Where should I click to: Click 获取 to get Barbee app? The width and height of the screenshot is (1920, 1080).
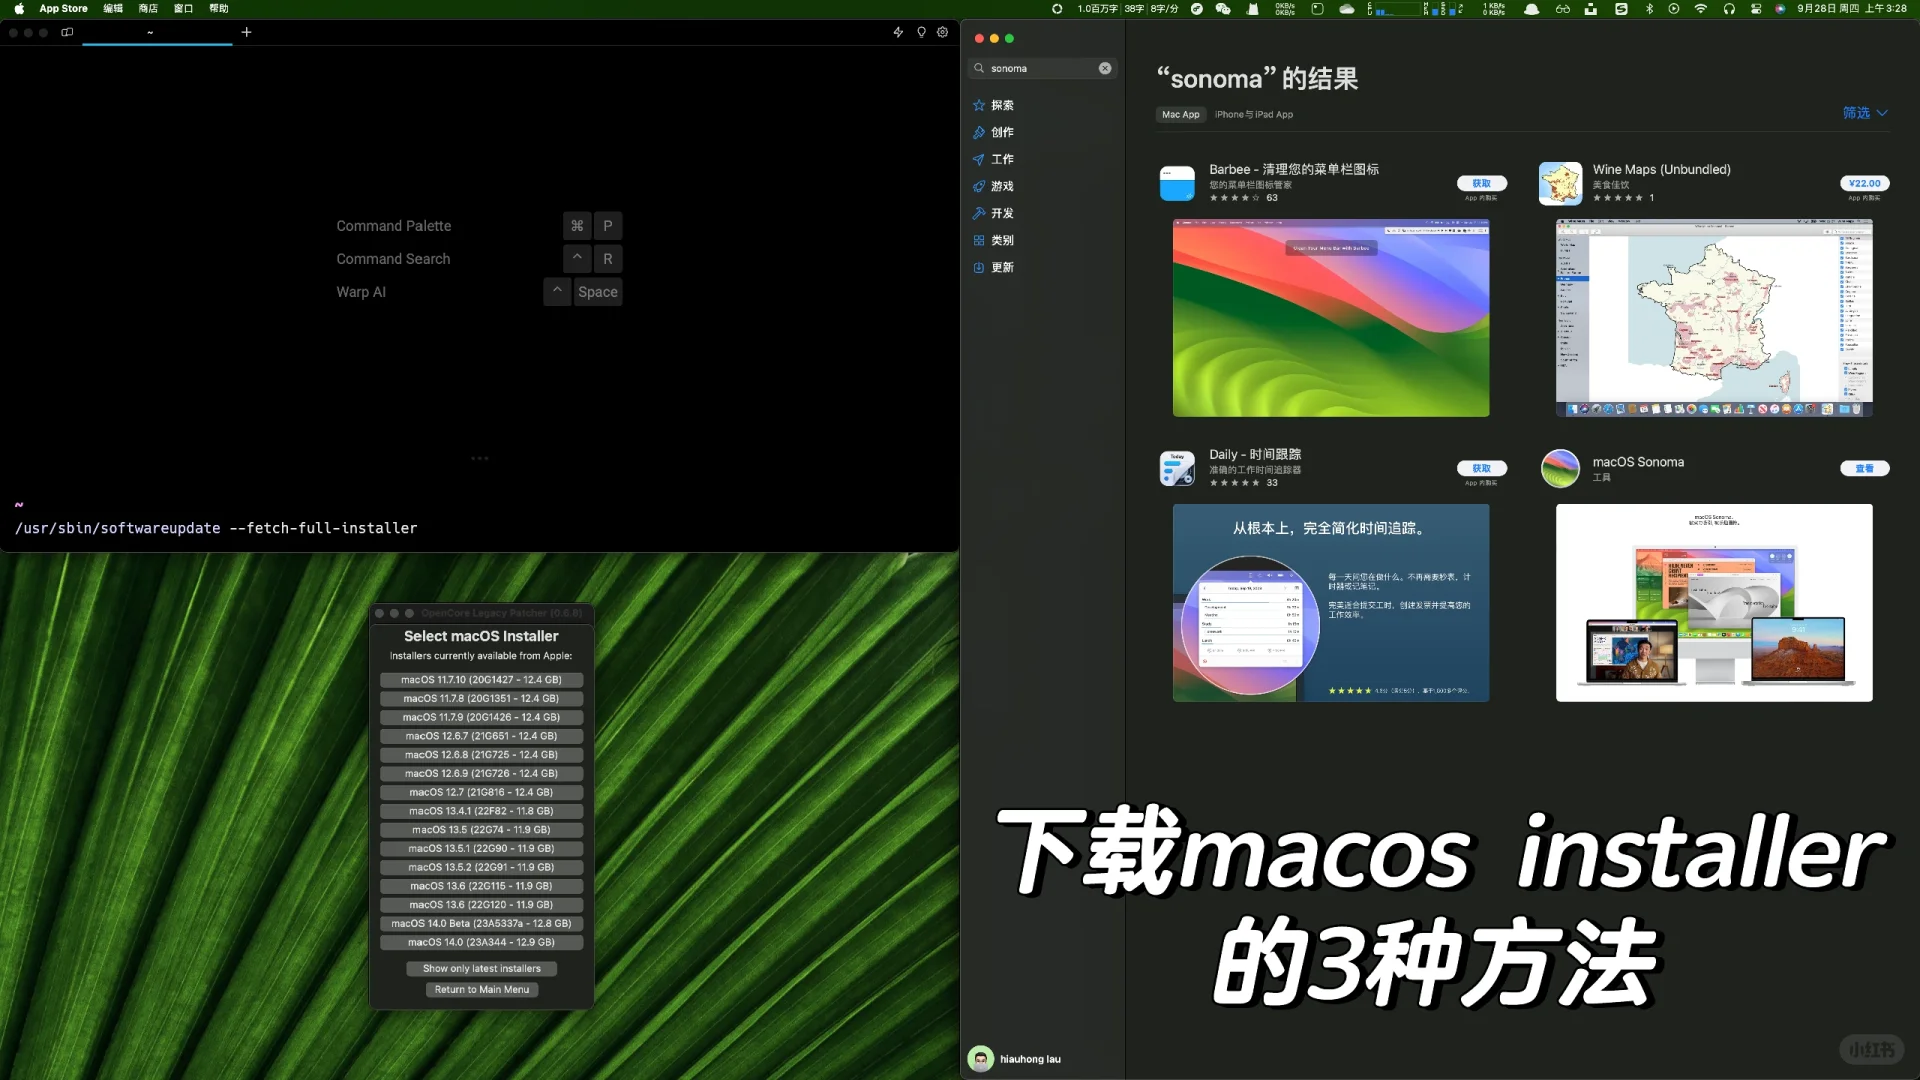tap(1483, 183)
